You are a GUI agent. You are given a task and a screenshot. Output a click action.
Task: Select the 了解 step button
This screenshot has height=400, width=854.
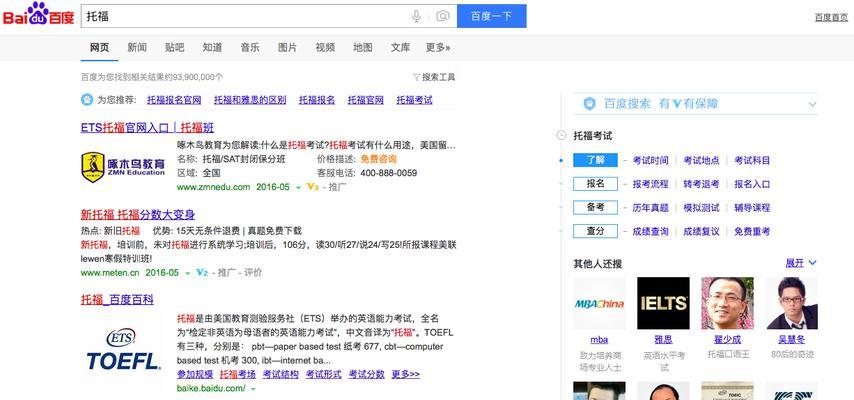point(595,160)
